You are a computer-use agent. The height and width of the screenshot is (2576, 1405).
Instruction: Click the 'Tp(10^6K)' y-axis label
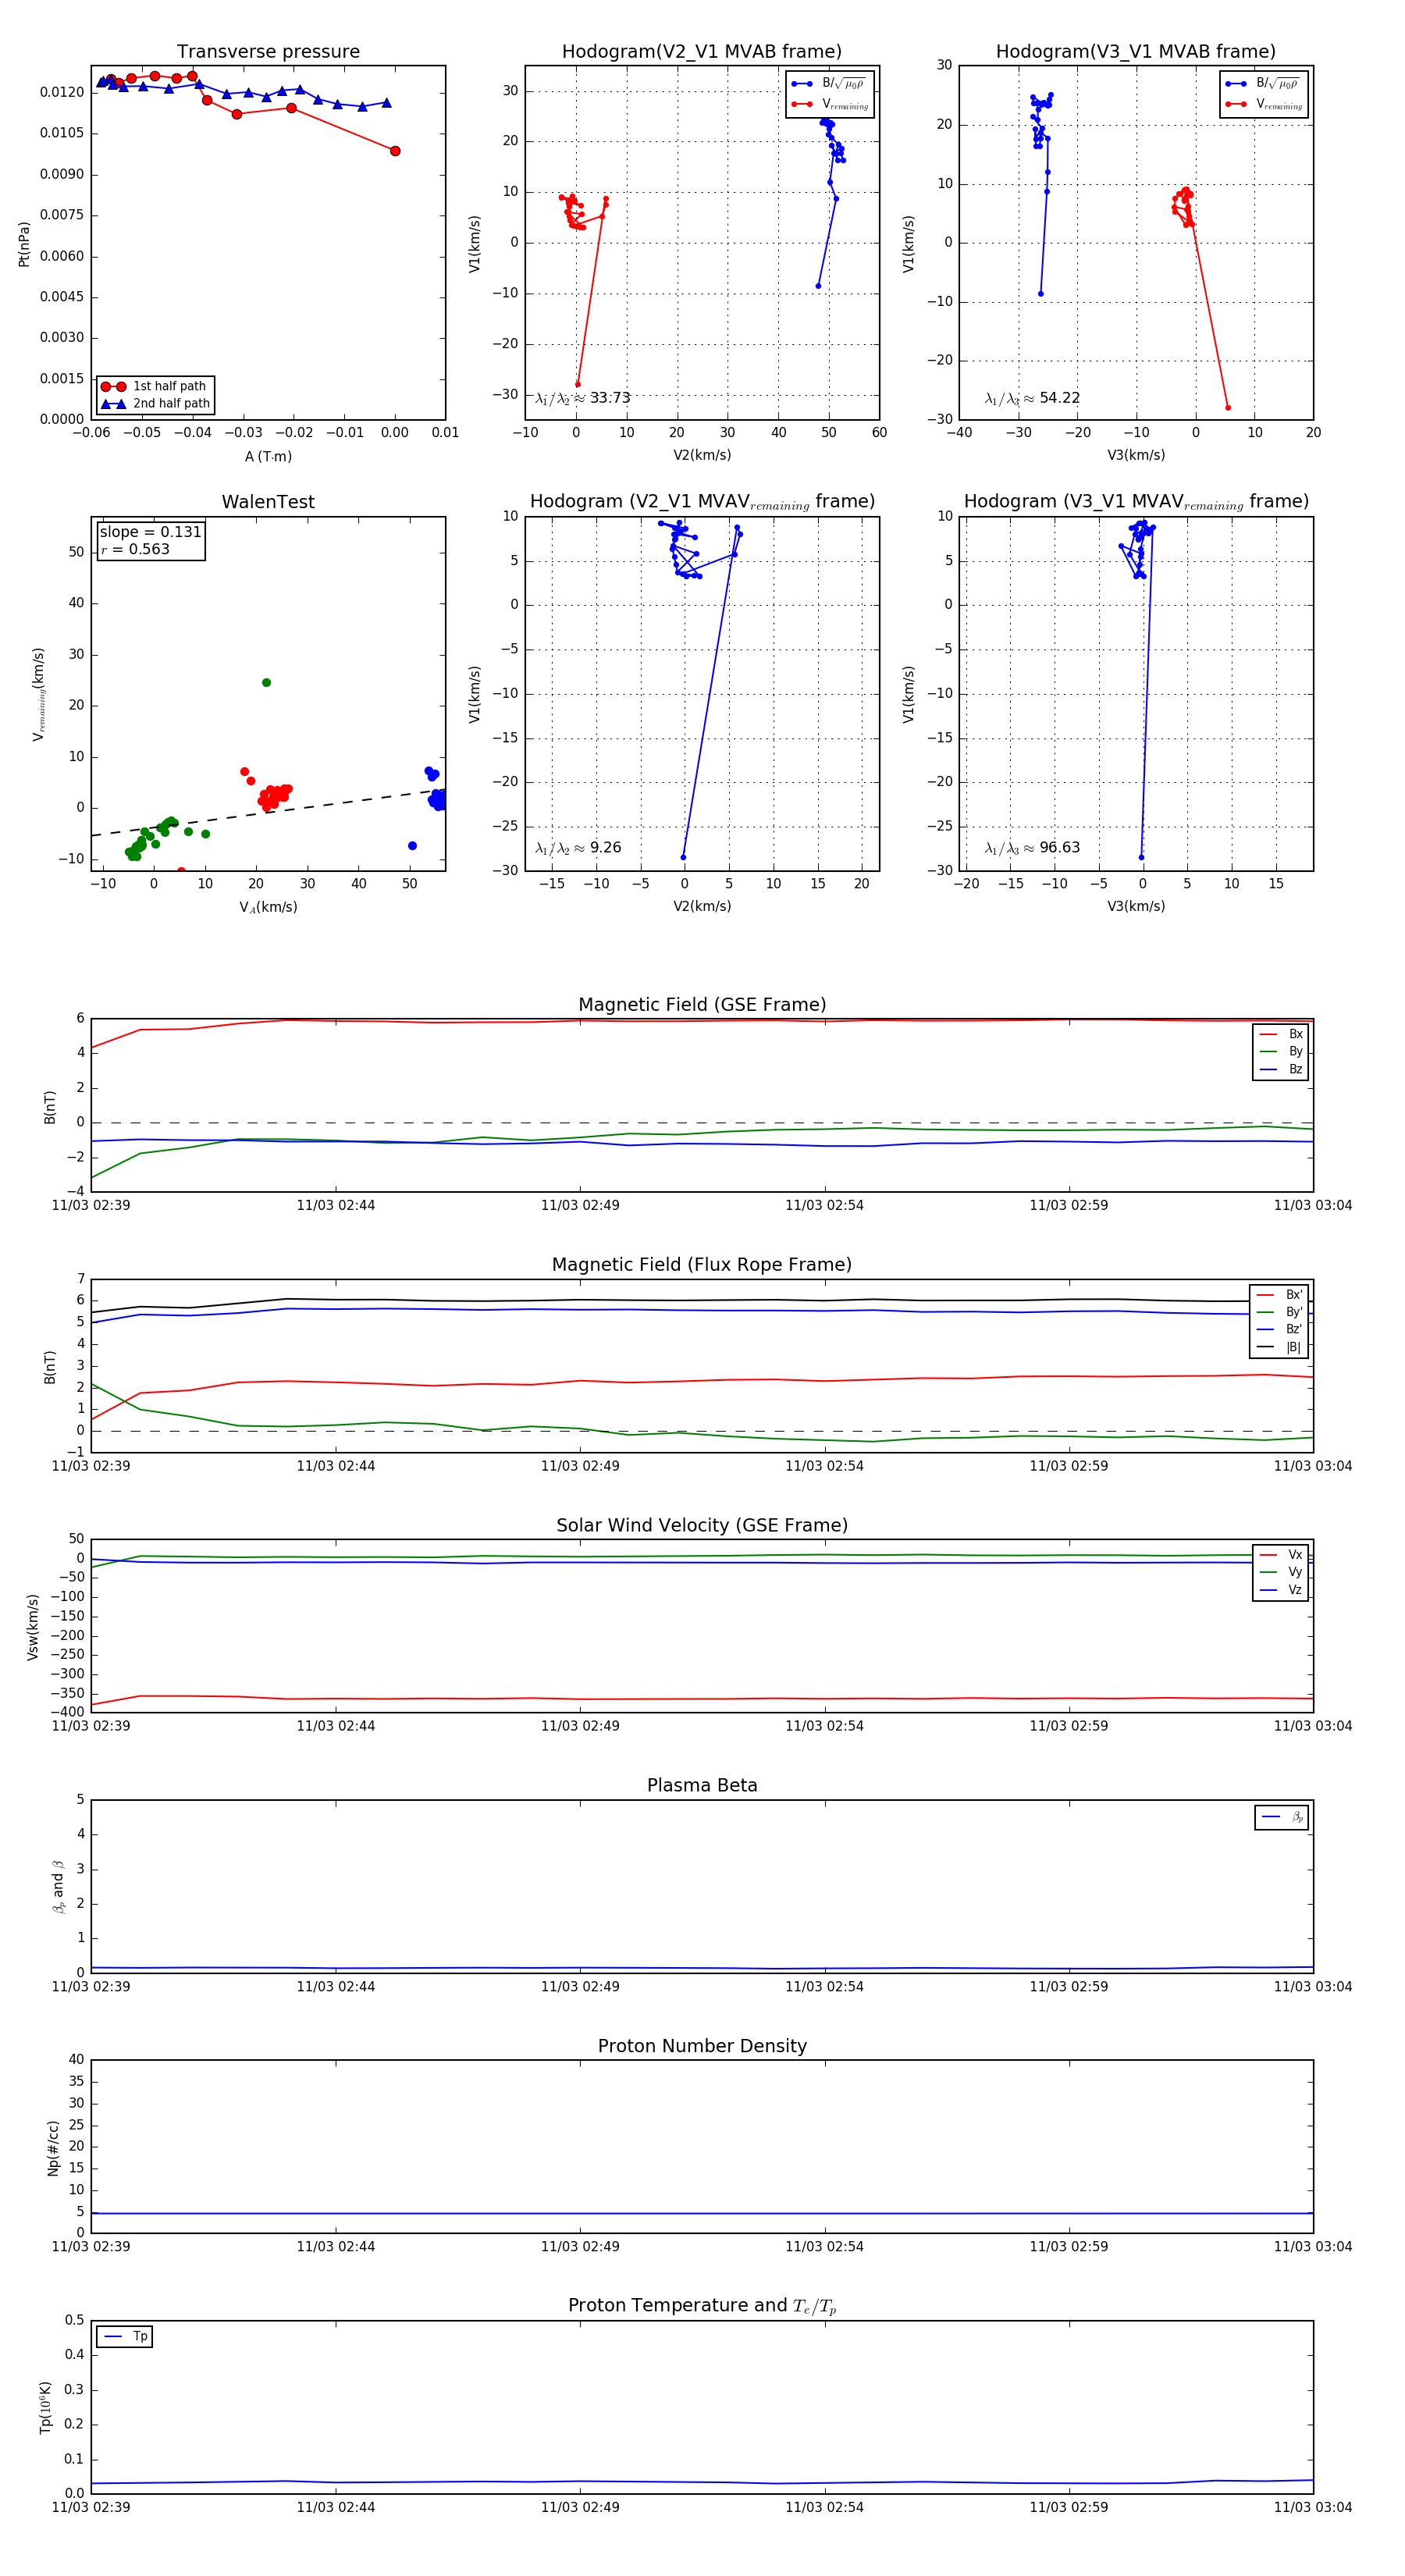[x=46, y=2408]
